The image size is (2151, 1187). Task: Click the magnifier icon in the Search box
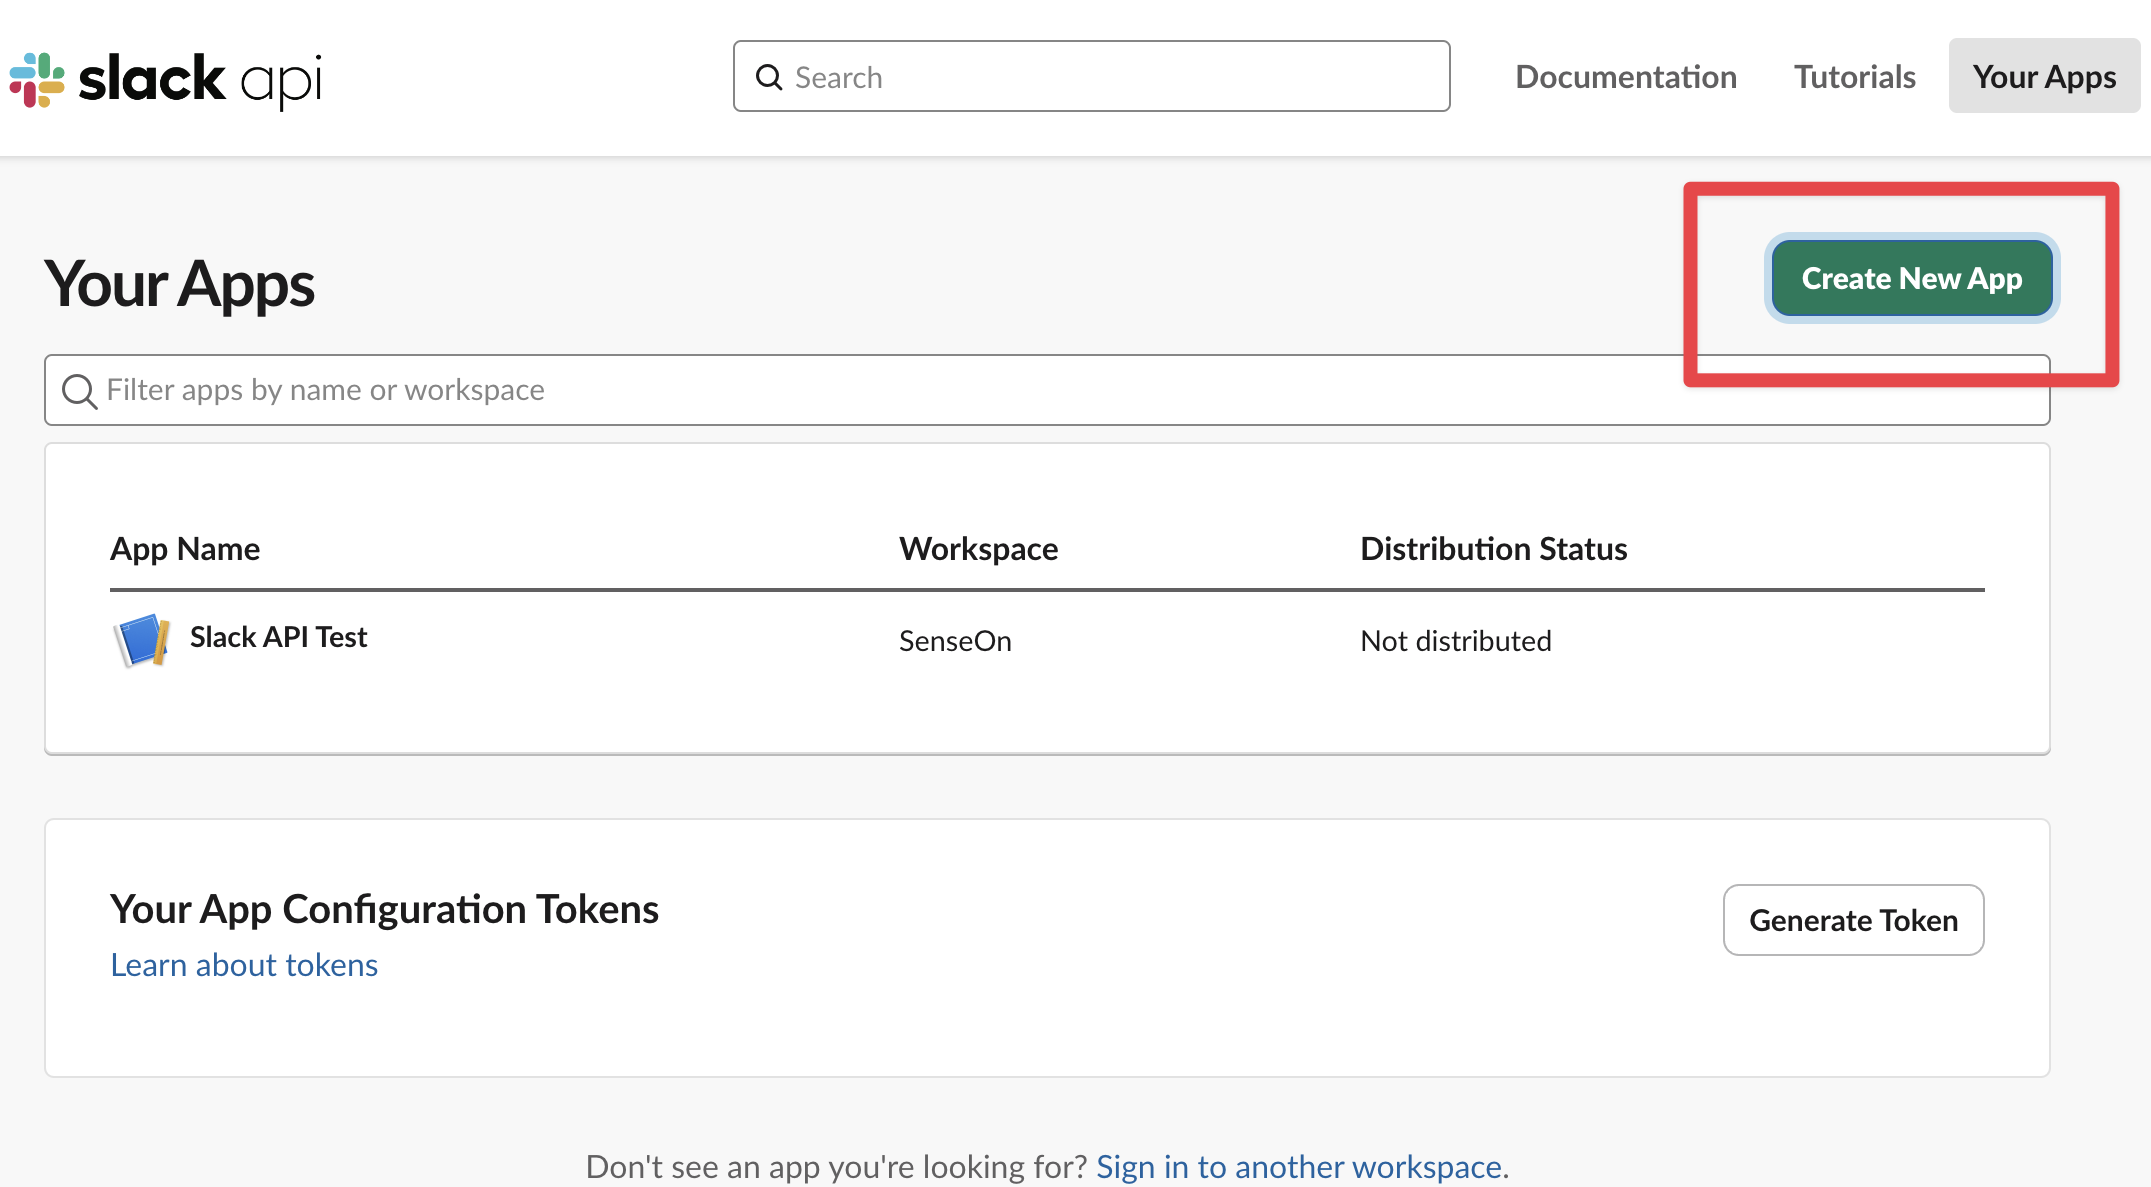tap(769, 77)
